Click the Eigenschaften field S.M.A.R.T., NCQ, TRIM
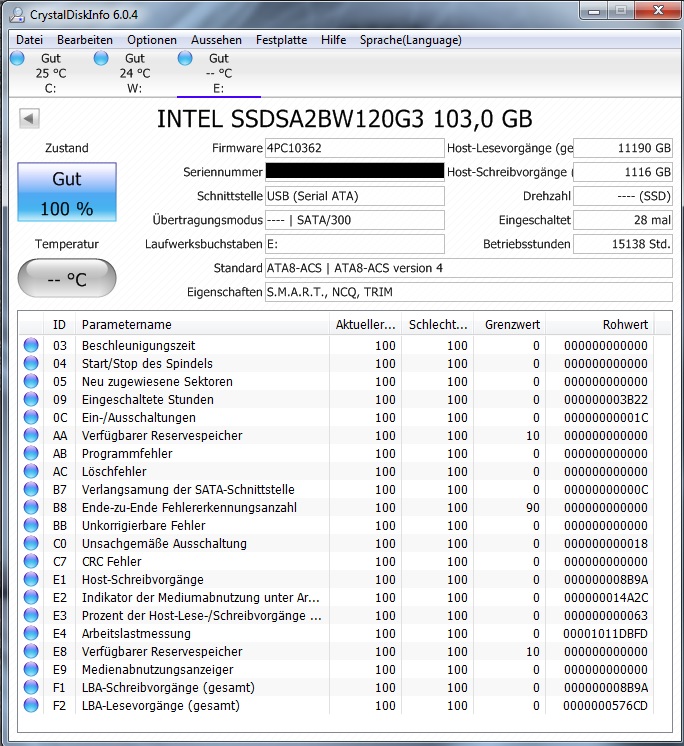 click(x=469, y=292)
